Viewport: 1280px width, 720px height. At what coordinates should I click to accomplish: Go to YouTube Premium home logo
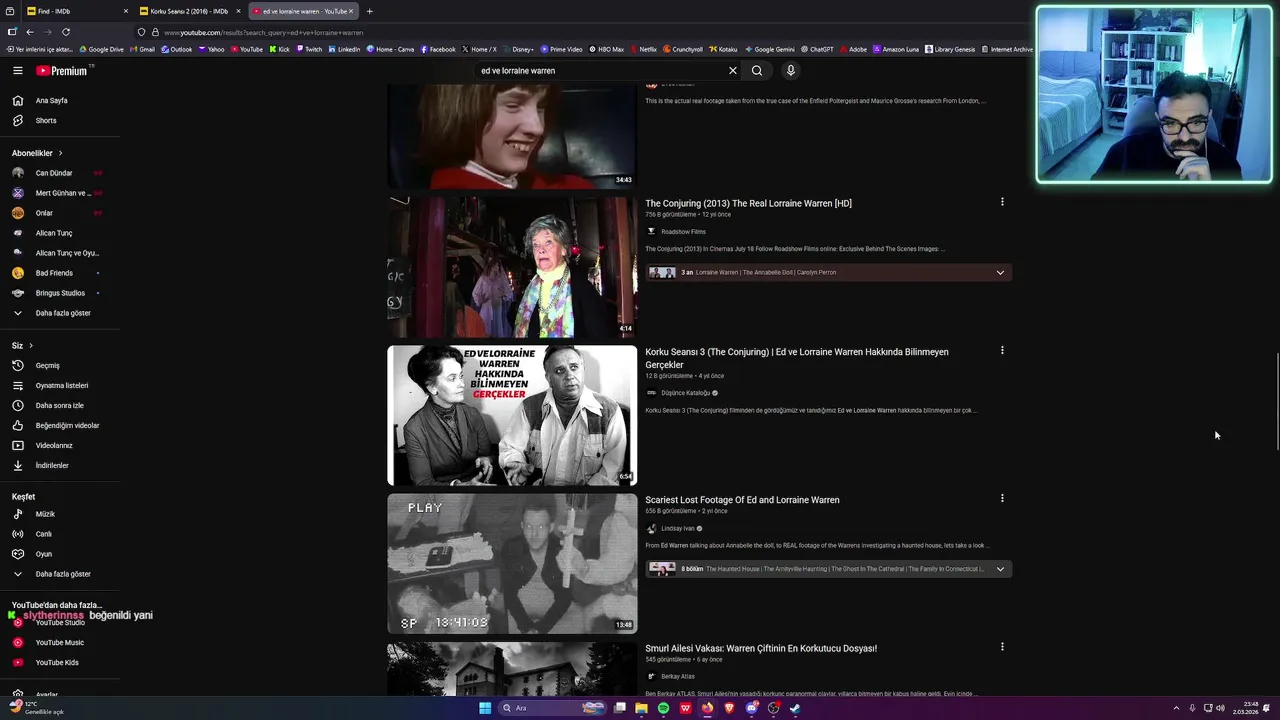point(63,71)
